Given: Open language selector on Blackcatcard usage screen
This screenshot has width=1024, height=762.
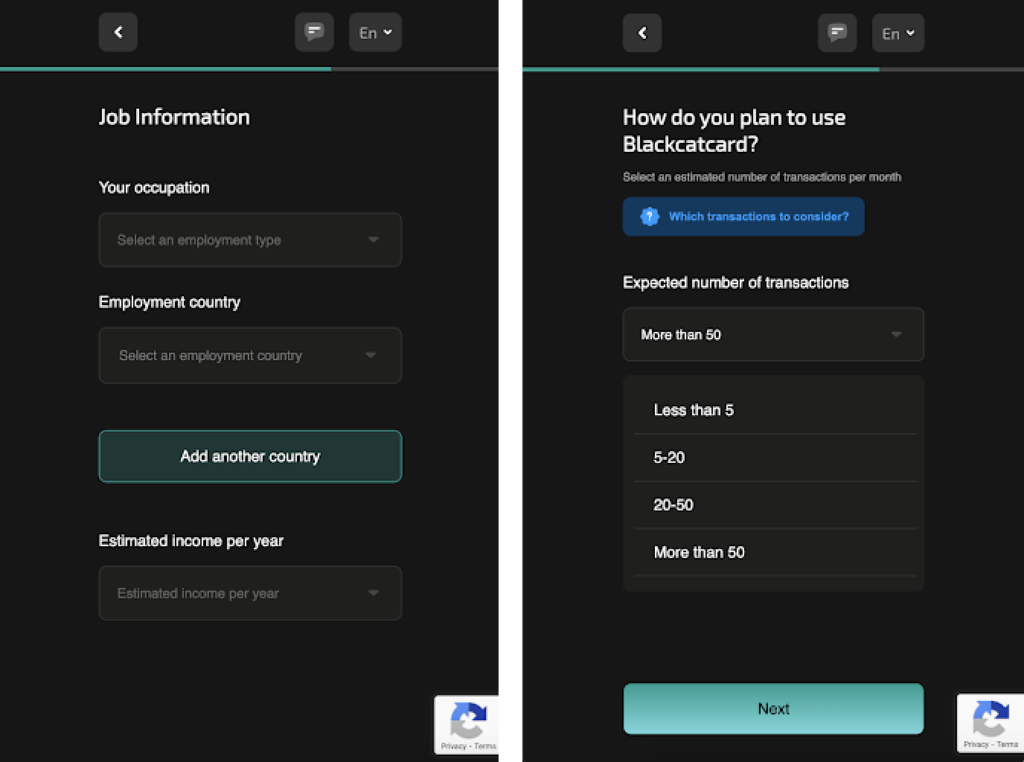Looking at the screenshot, I should pos(897,33).
